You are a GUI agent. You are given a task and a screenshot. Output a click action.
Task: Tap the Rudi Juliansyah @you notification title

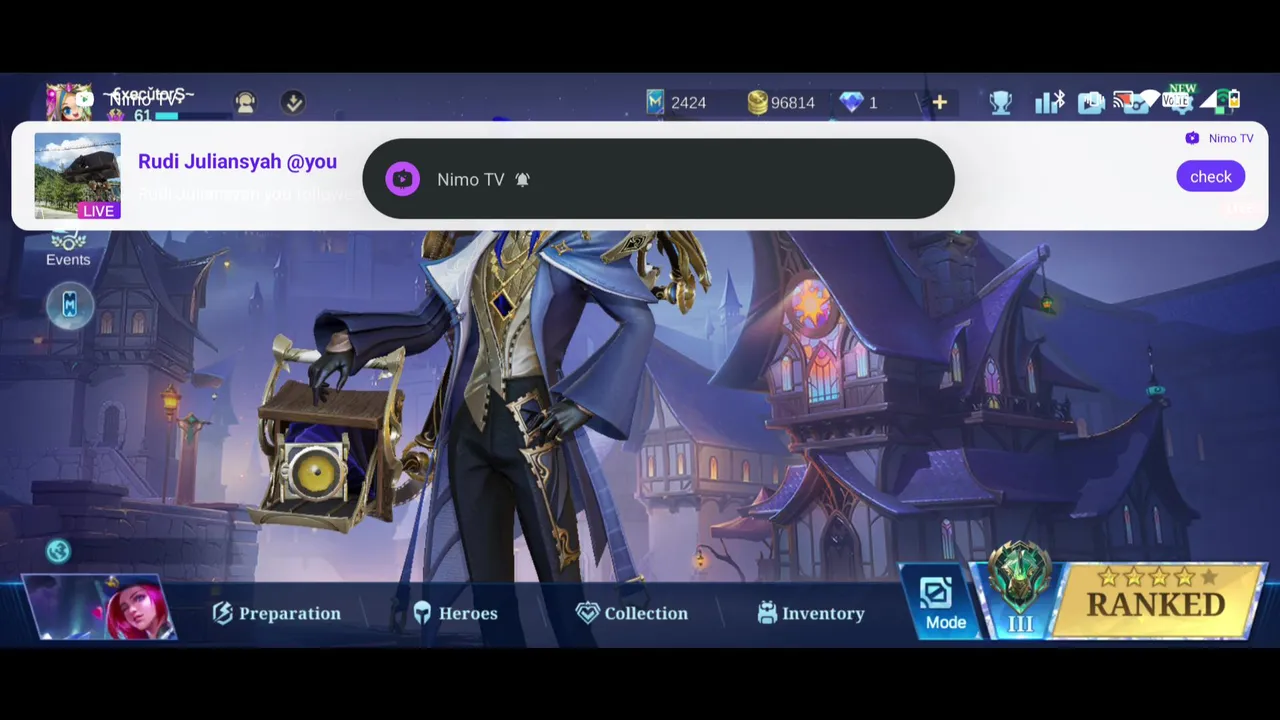click(237, 161)
